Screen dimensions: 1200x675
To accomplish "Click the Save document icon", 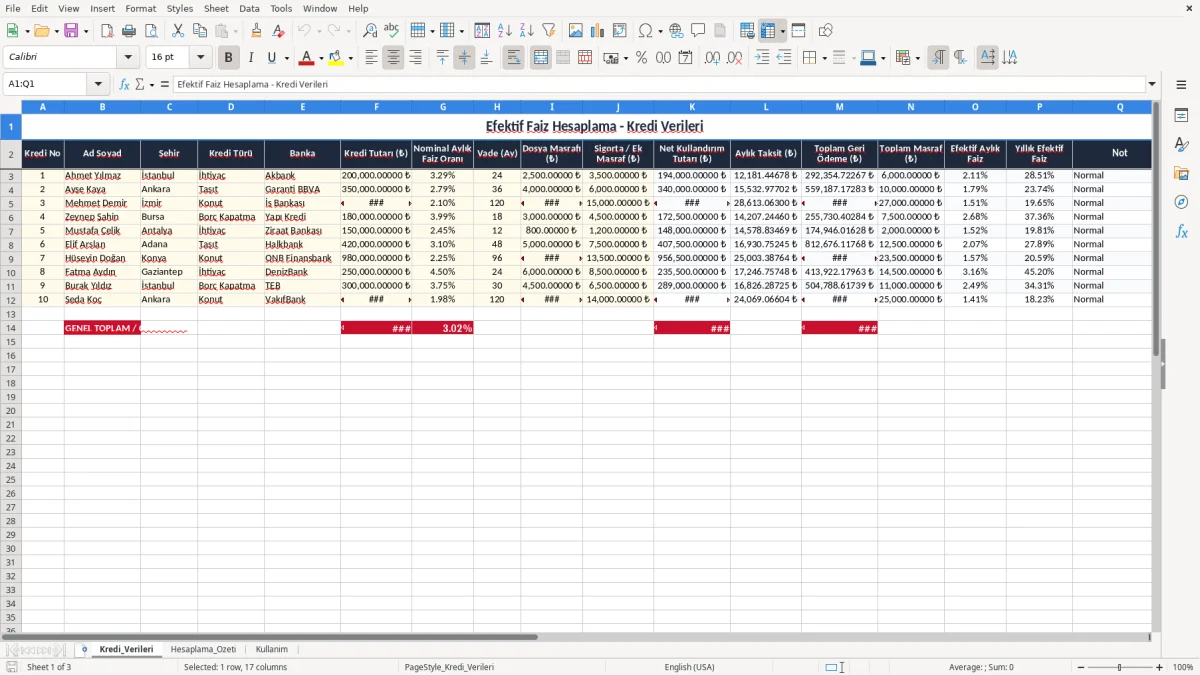I will click(x=71, y=31).
